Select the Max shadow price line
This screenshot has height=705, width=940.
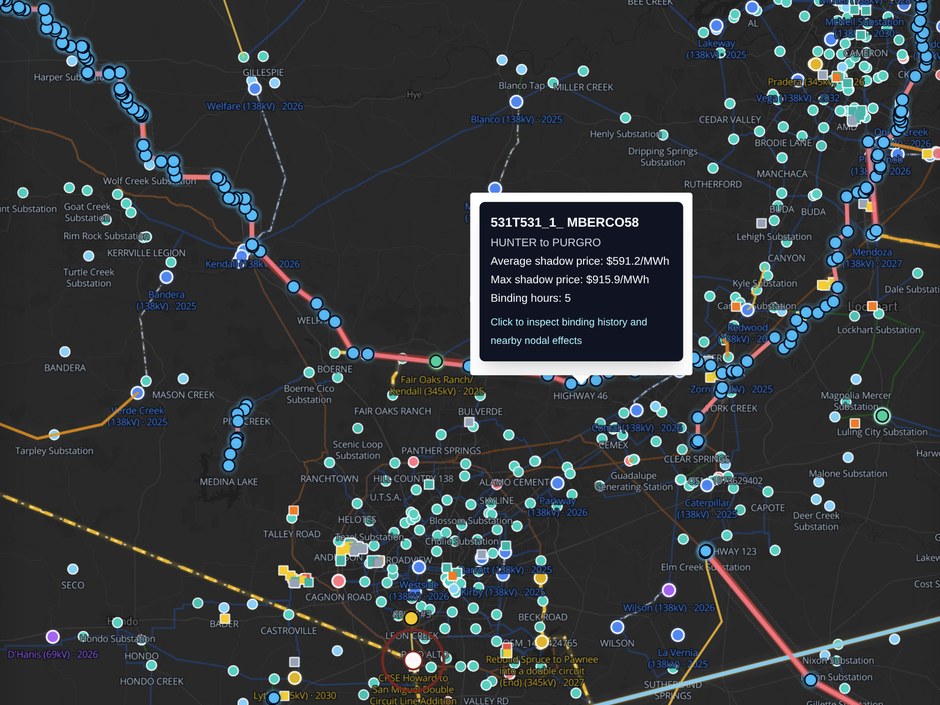pyautogui.click(x=570, y=279)
